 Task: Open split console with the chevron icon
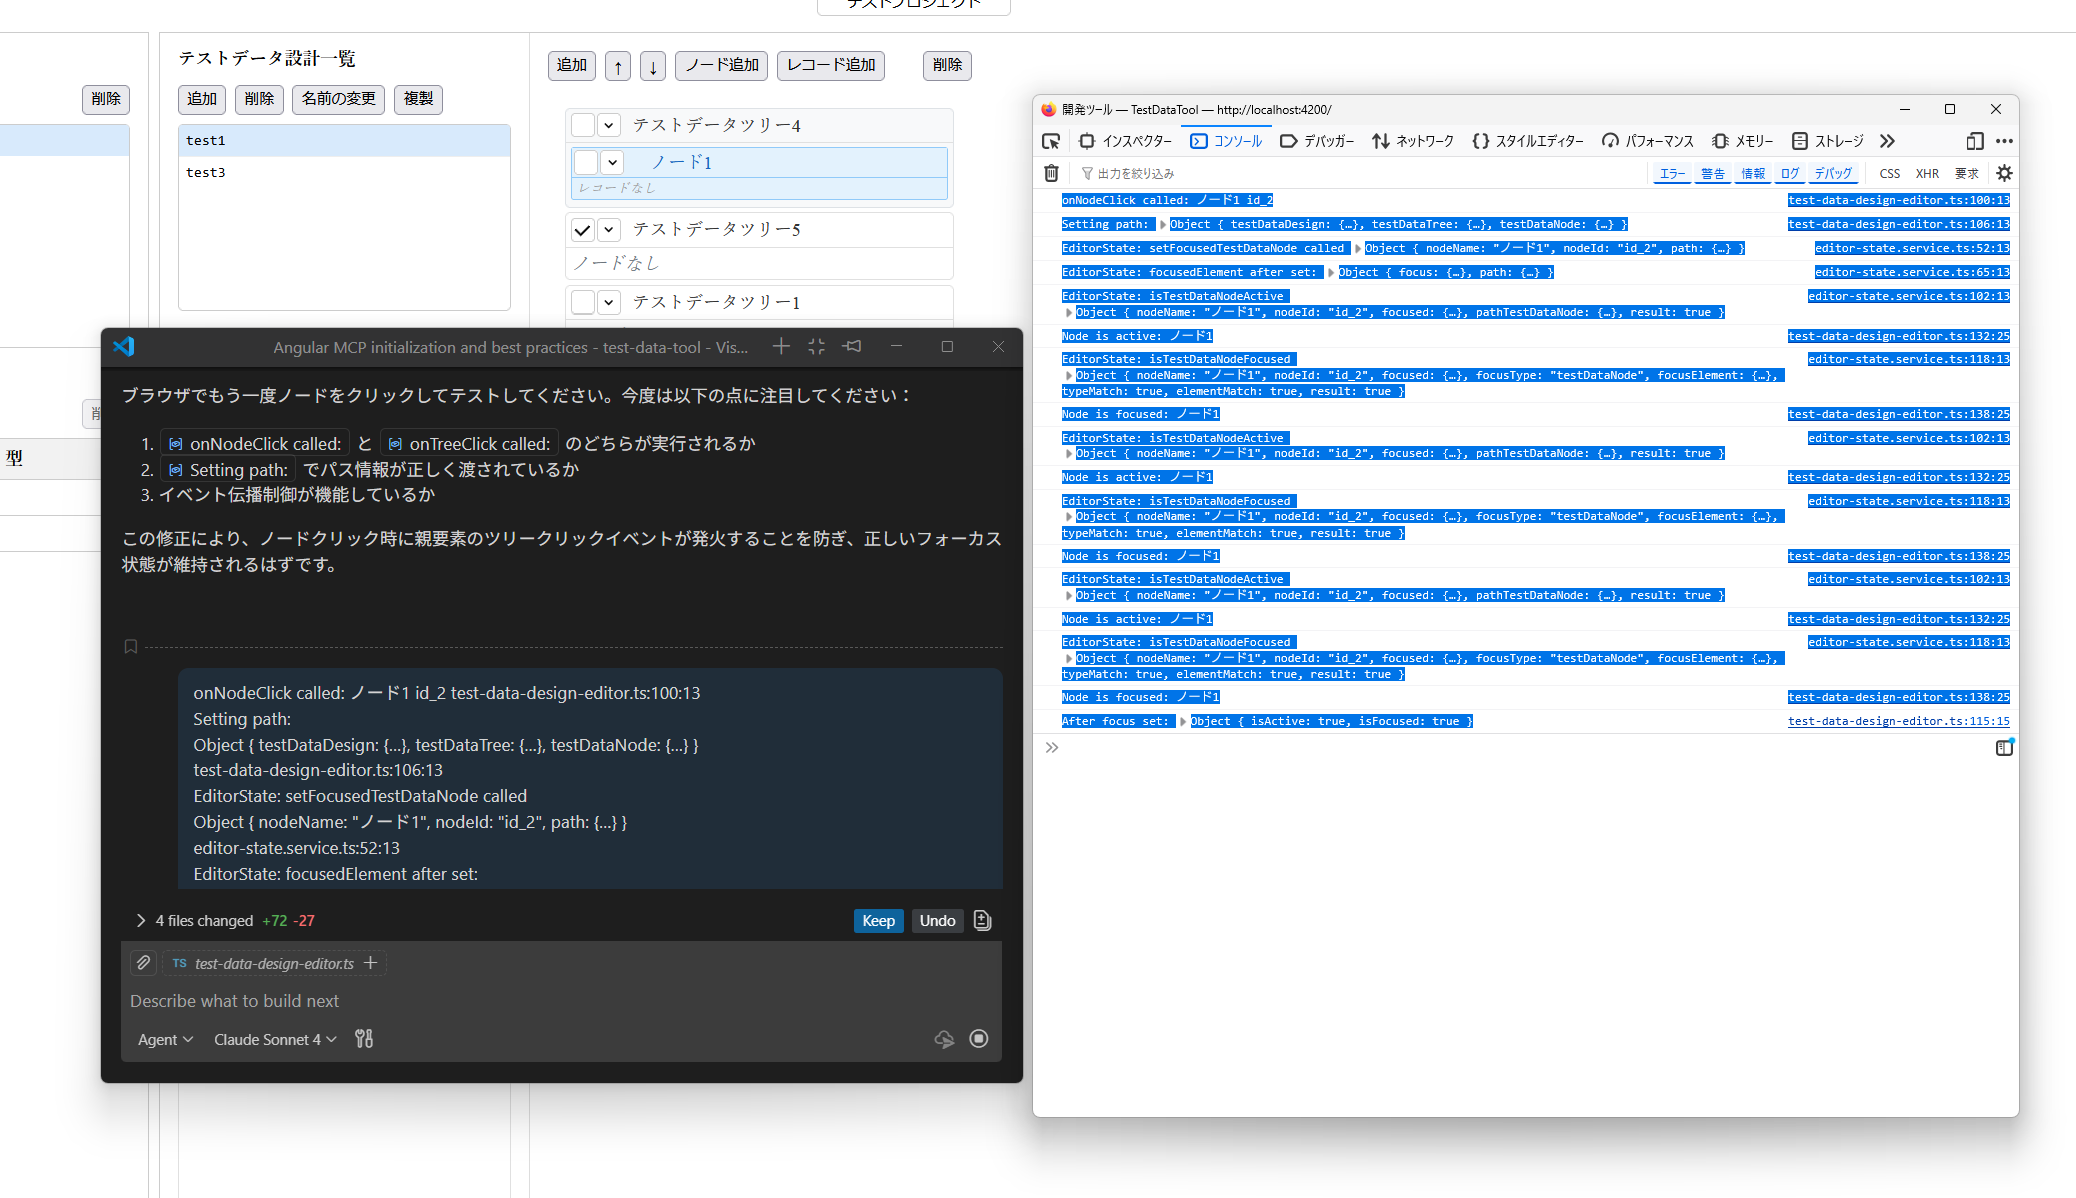(1050, 747)
